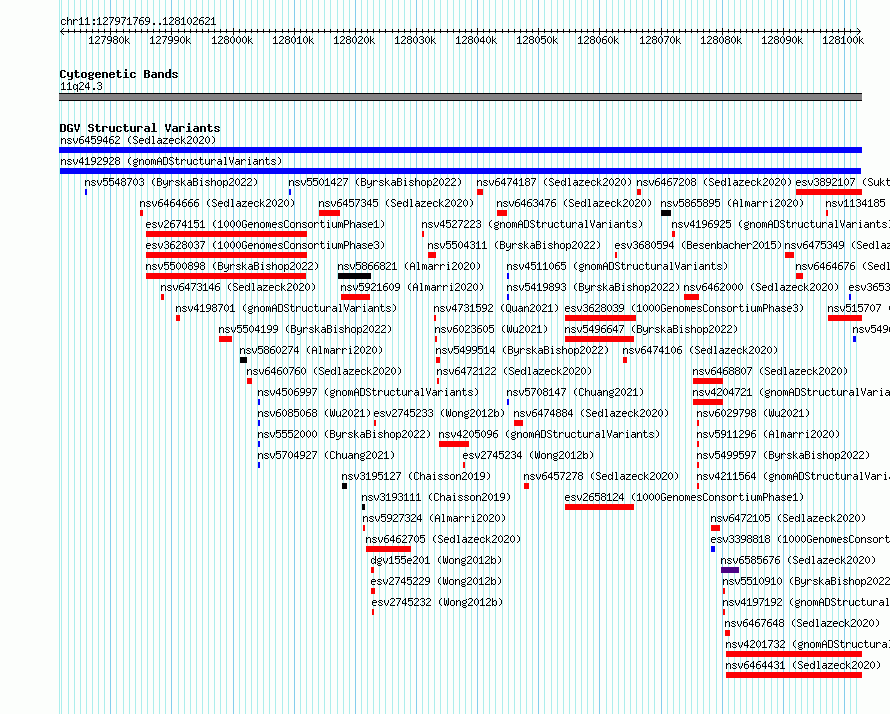Click the nsv5927324 (Almarri2020) label

pos(434,518)
